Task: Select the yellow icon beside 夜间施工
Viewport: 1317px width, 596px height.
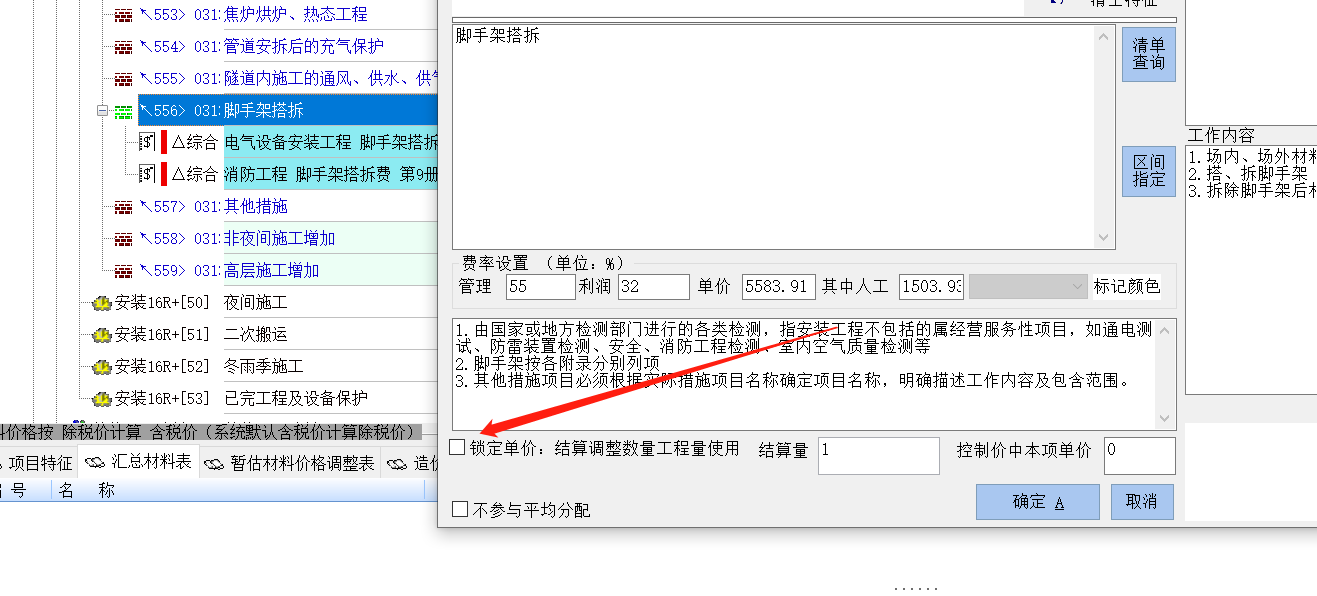Action: coord(102,302)
